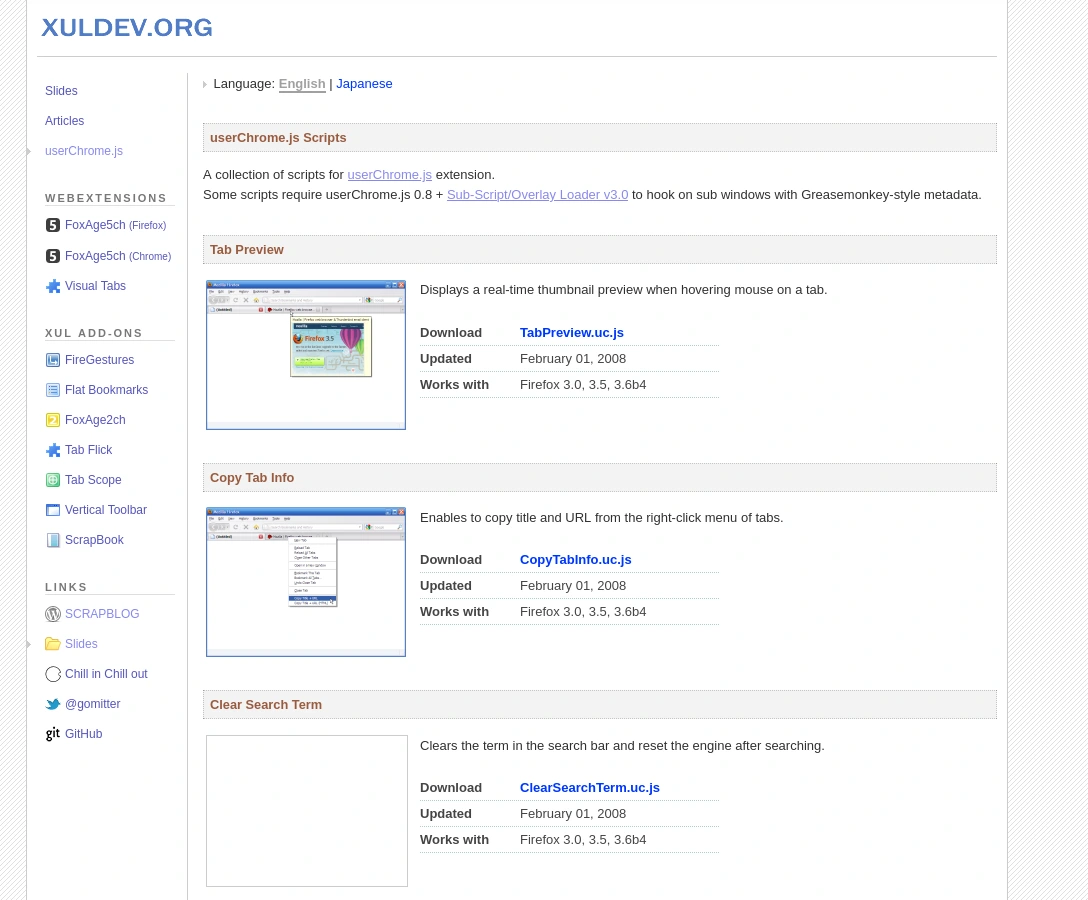
Task: Click the Copy Tab Info screenshot thumbnail
Action: coord(306,582)
